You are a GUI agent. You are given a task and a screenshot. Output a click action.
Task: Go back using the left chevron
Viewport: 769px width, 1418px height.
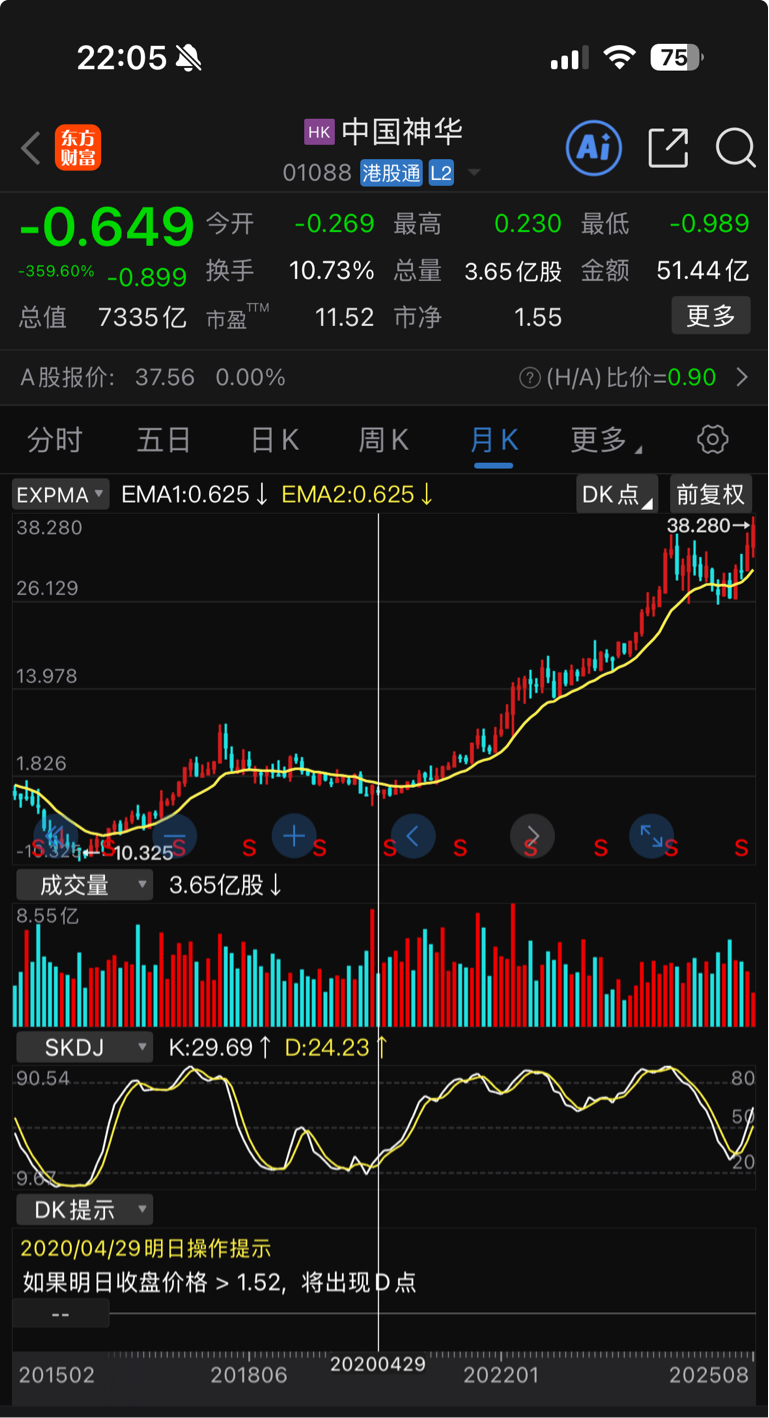(31, 148)
